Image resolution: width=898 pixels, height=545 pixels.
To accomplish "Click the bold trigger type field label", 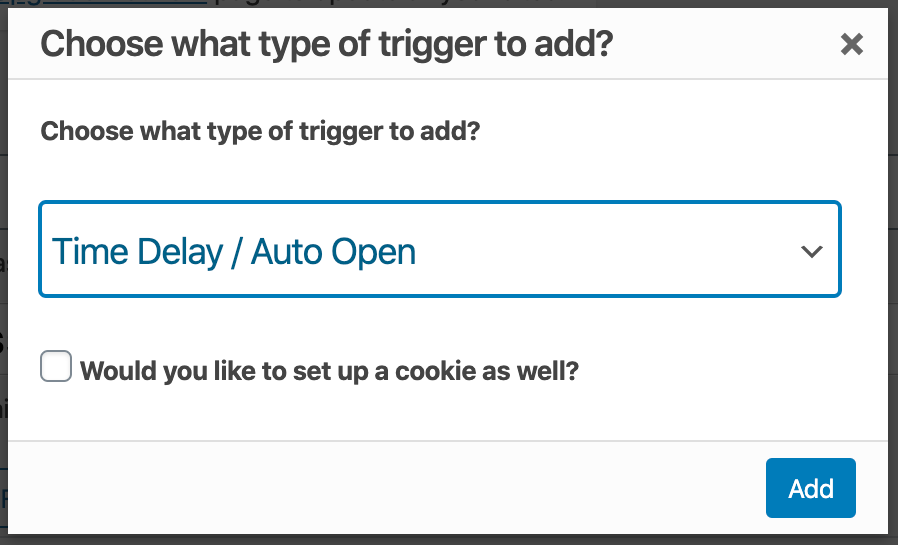I will 260,131.
